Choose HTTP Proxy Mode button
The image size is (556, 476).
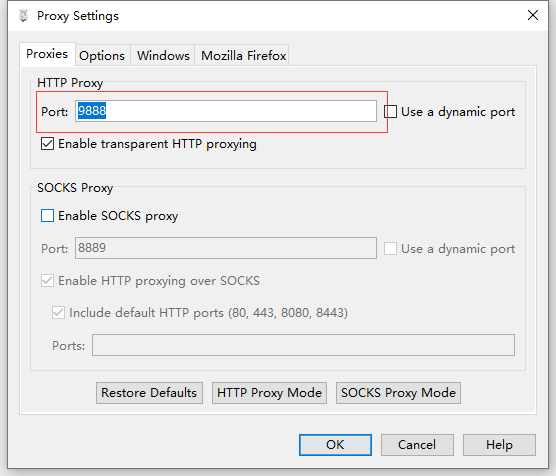269,393
